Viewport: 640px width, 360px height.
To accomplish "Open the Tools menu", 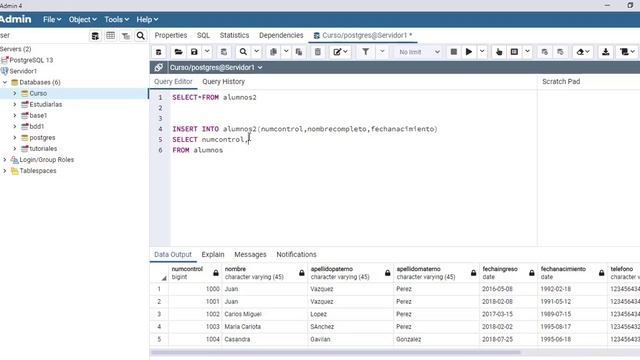I will 116,19.
